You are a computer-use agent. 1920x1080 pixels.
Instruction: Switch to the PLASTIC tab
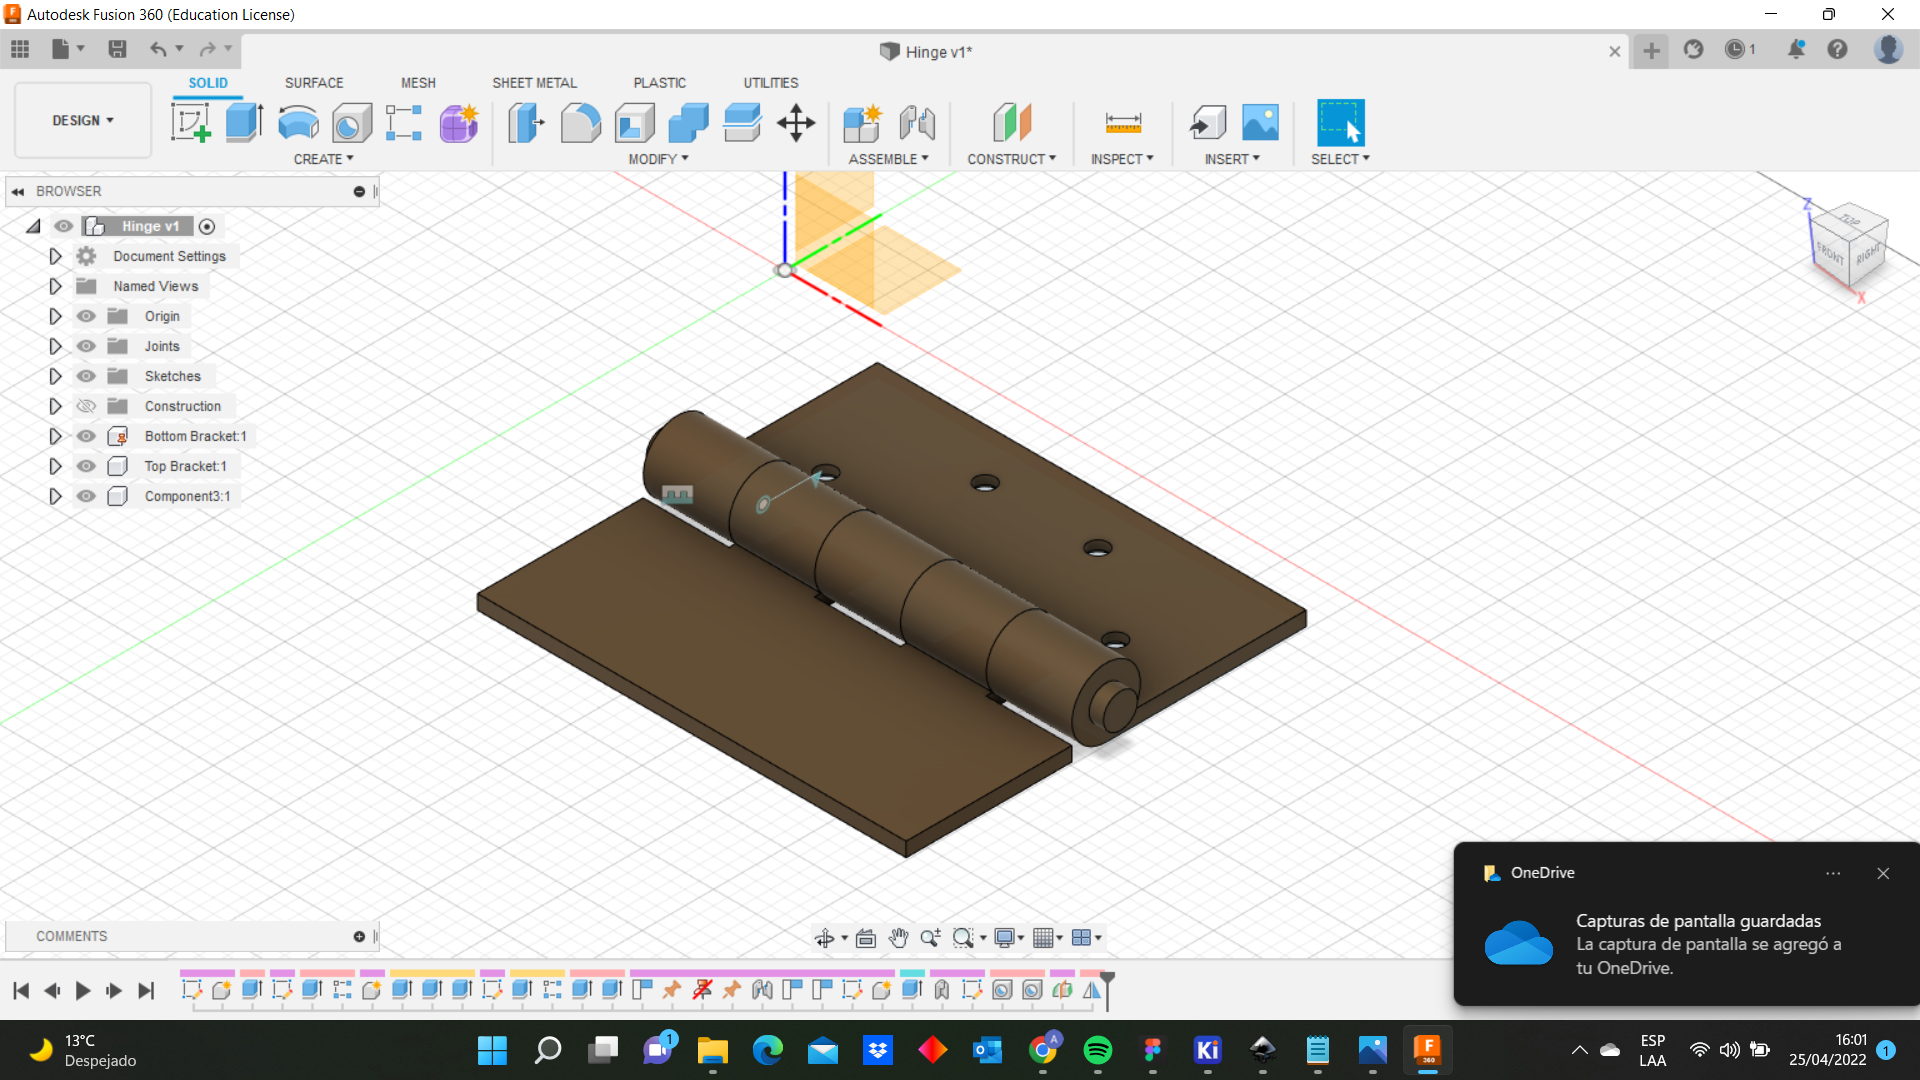(659, 83)
